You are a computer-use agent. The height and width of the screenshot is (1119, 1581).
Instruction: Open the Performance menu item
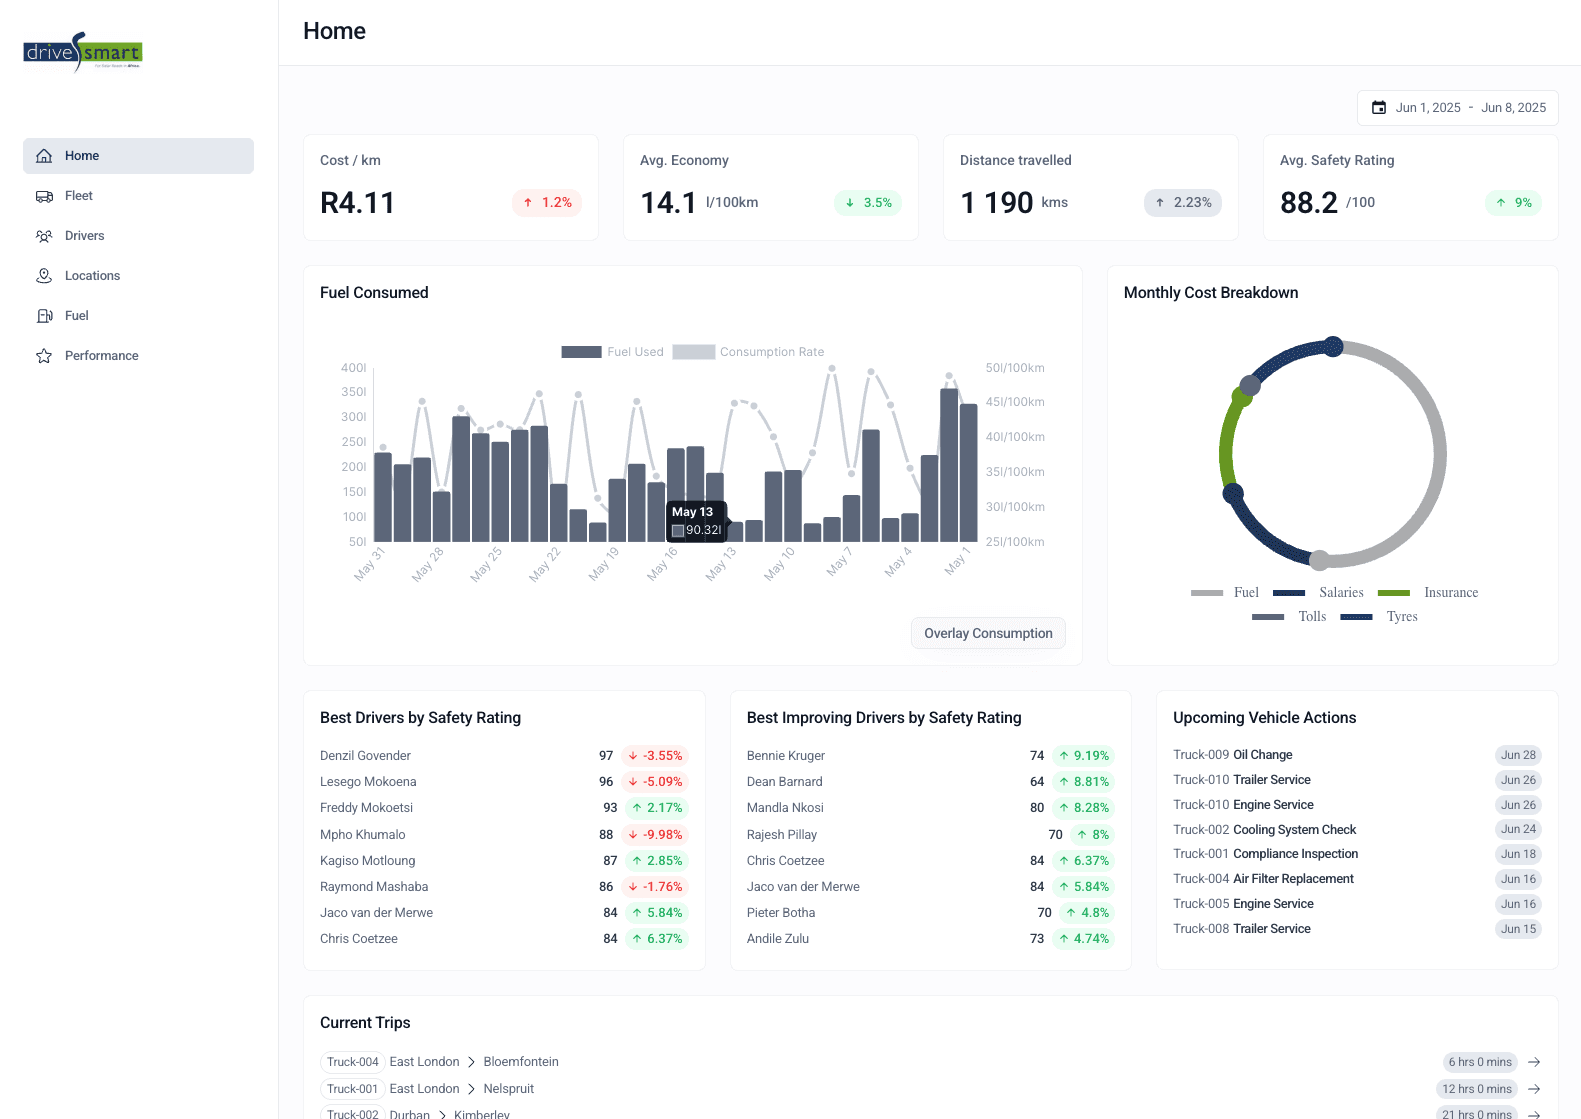138,356
